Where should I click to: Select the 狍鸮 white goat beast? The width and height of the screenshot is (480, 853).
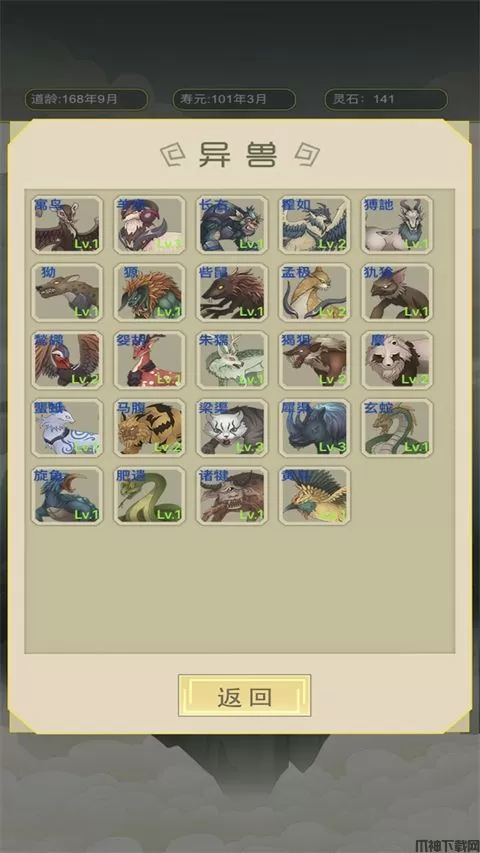point(397,225)
